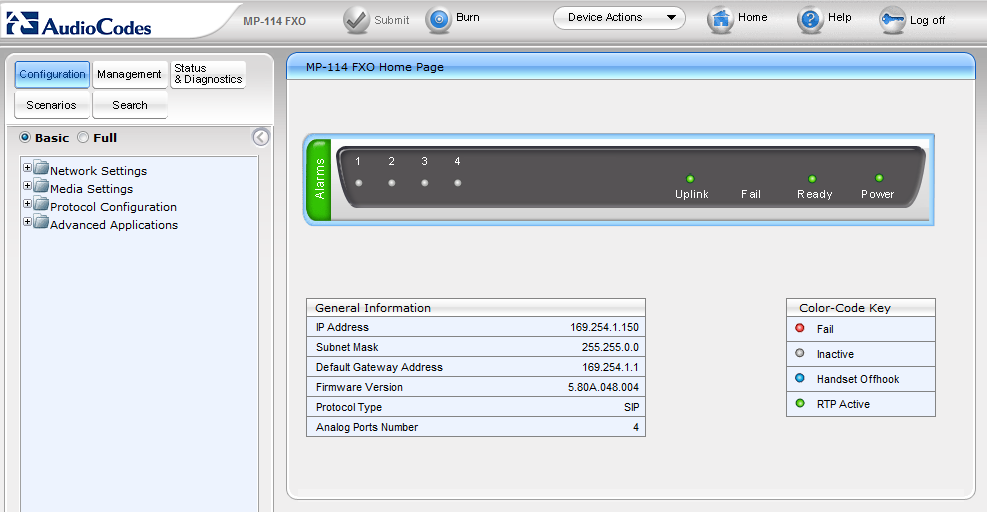Click the green RTP Active color dot

pos(800,404)
